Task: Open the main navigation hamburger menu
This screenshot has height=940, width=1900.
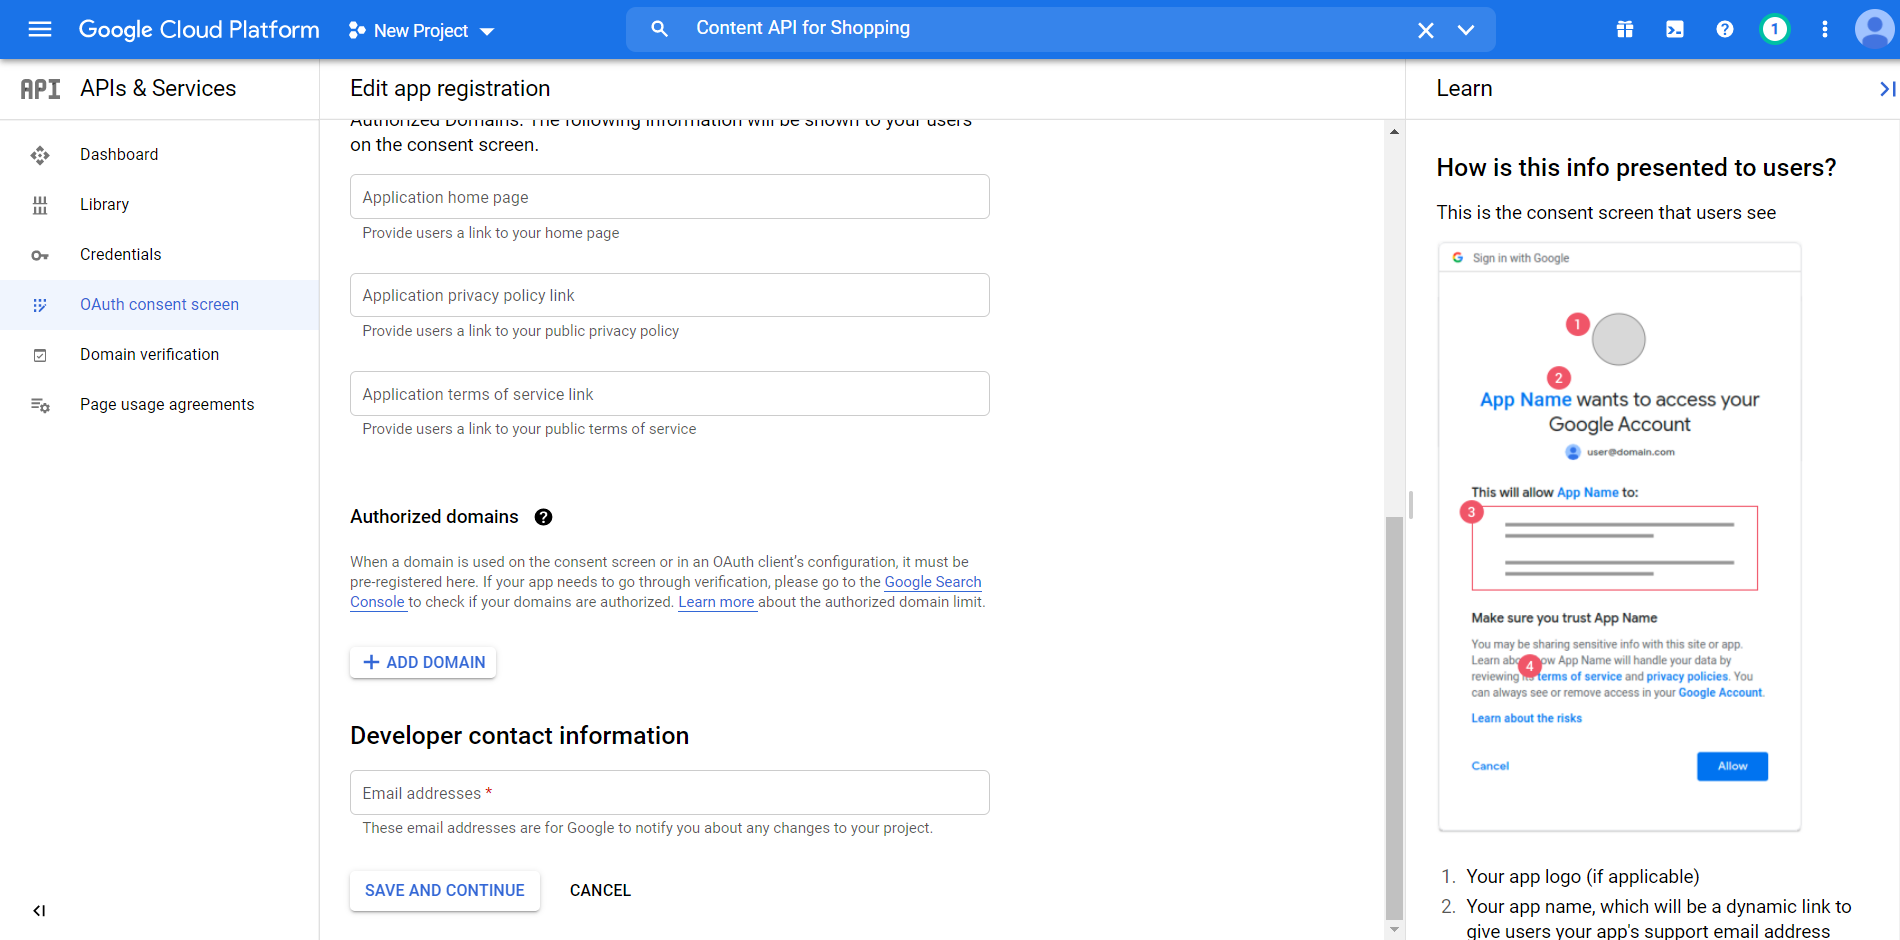Action: [40, 29]
